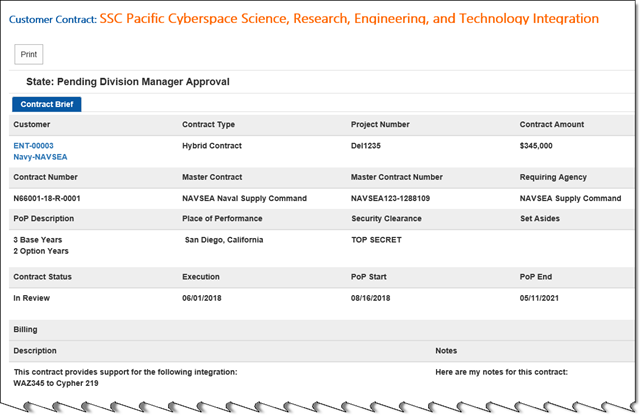This screenshot has width=640, height=415.
Task: Click contract number N66001-18-R-0001
Action: 47,198
